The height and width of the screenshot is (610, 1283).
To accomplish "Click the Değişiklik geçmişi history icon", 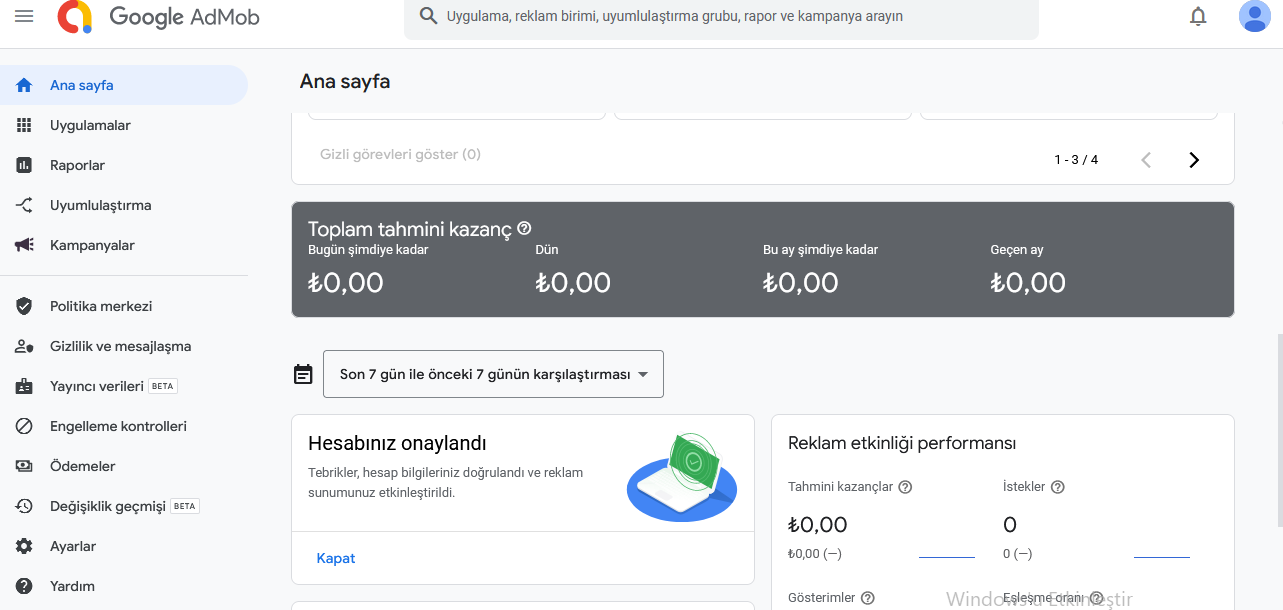I will 24,506.
